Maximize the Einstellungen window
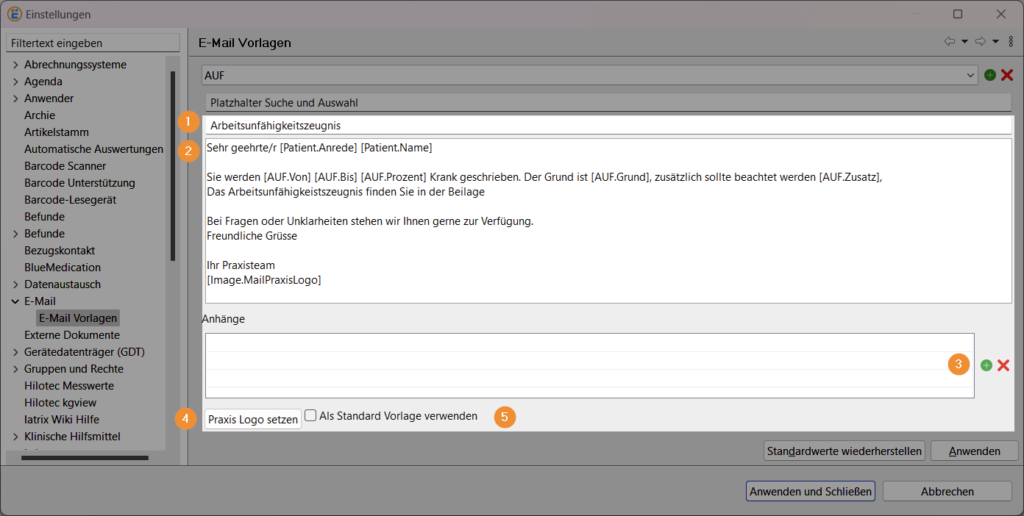 (958, 14)
